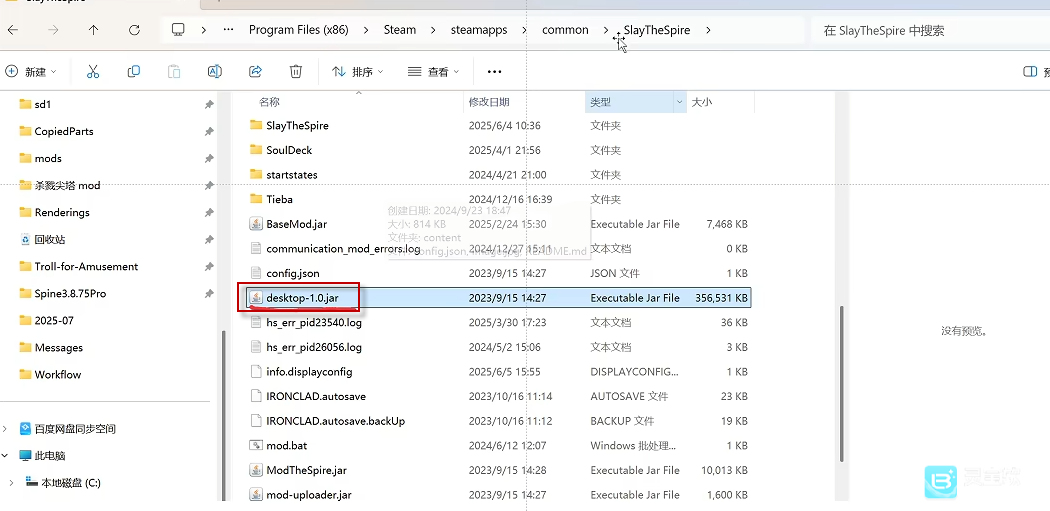The height and width of the screenshot is (511, 1050).
Task: Expand 本地磁盘 (C:) tree node
Action: 11,482
